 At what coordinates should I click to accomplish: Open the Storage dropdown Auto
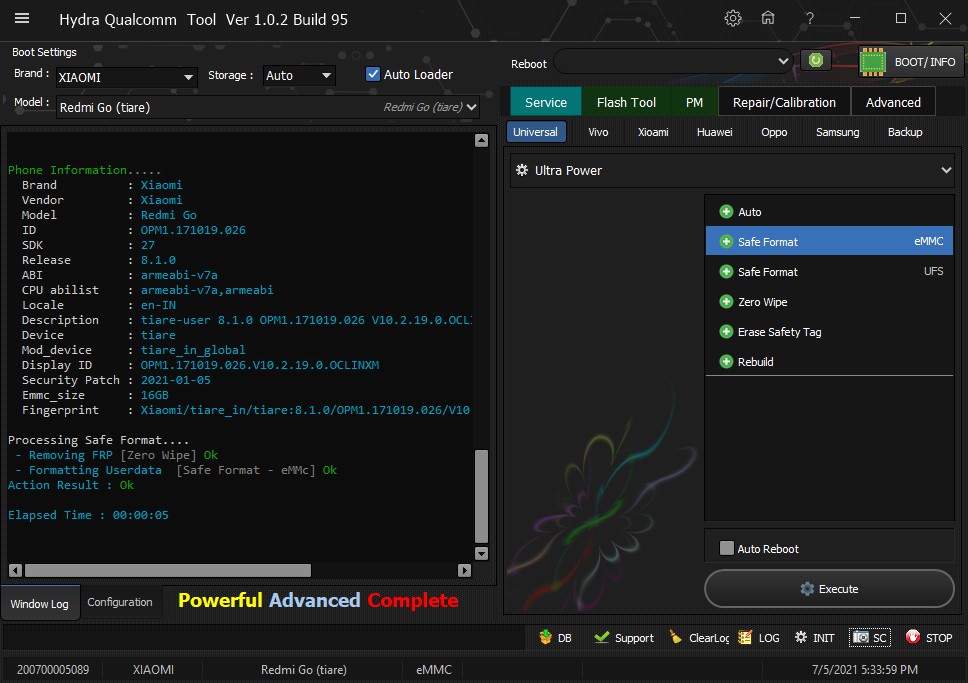299,75
